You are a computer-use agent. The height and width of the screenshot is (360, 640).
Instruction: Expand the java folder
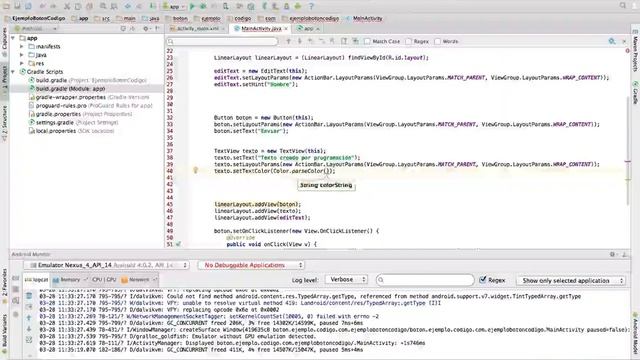pos(22,55)
